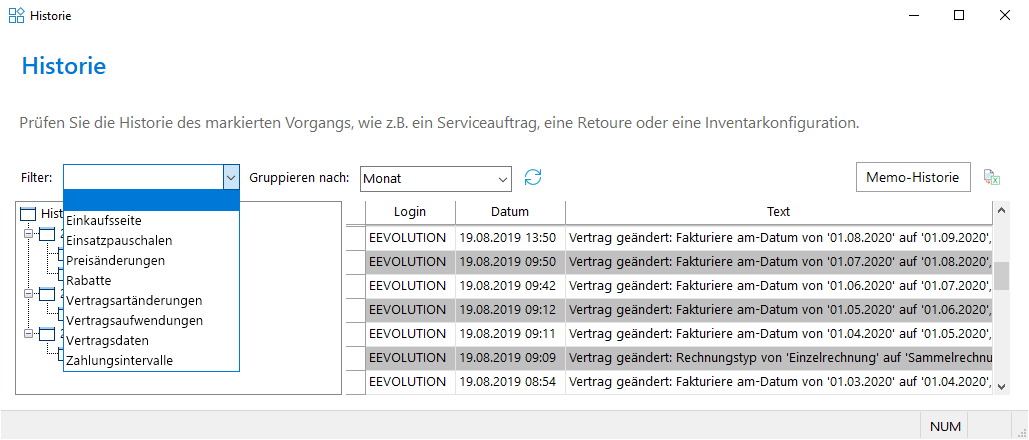
Task: Pick Zahlungsintervalle from the filter list
Action: 152,361
